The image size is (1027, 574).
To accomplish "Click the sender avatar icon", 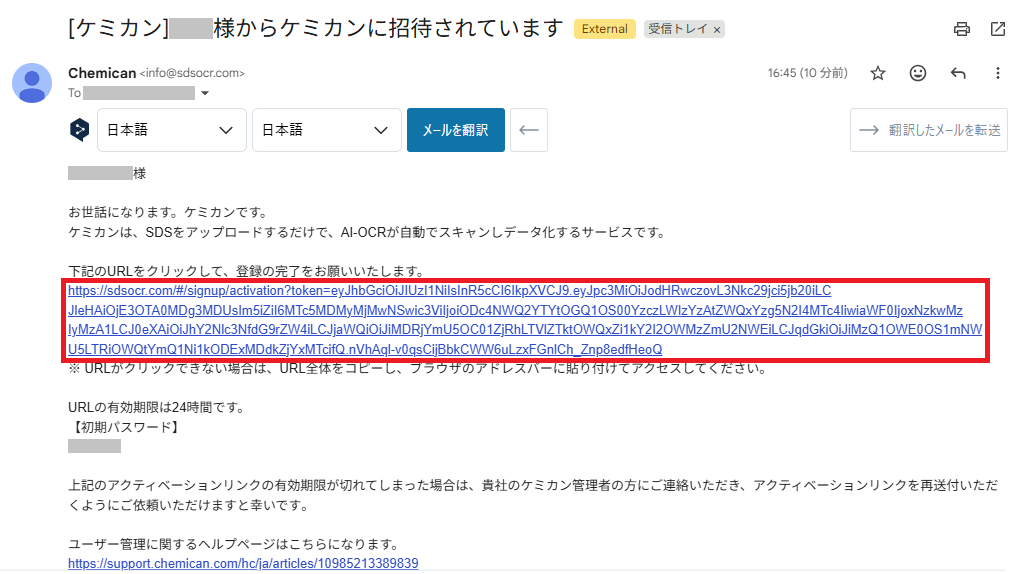I will (32, 83).
